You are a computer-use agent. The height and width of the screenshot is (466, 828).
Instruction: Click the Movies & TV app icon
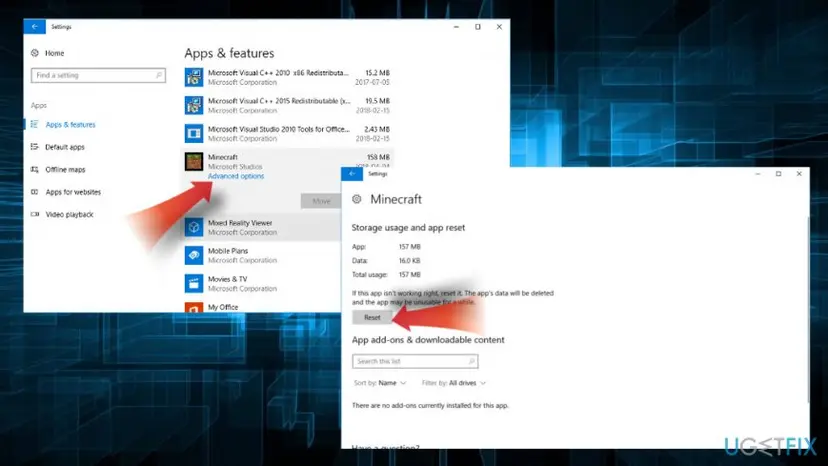click(x=194, y=283)
